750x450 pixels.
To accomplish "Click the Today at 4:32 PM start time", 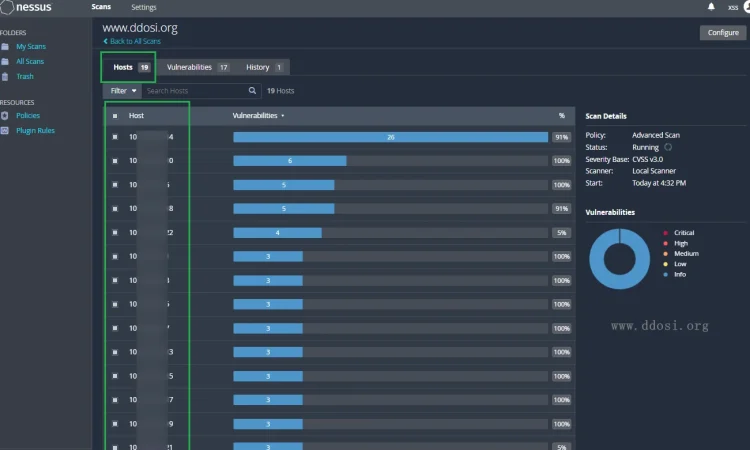I will point(659,183).
